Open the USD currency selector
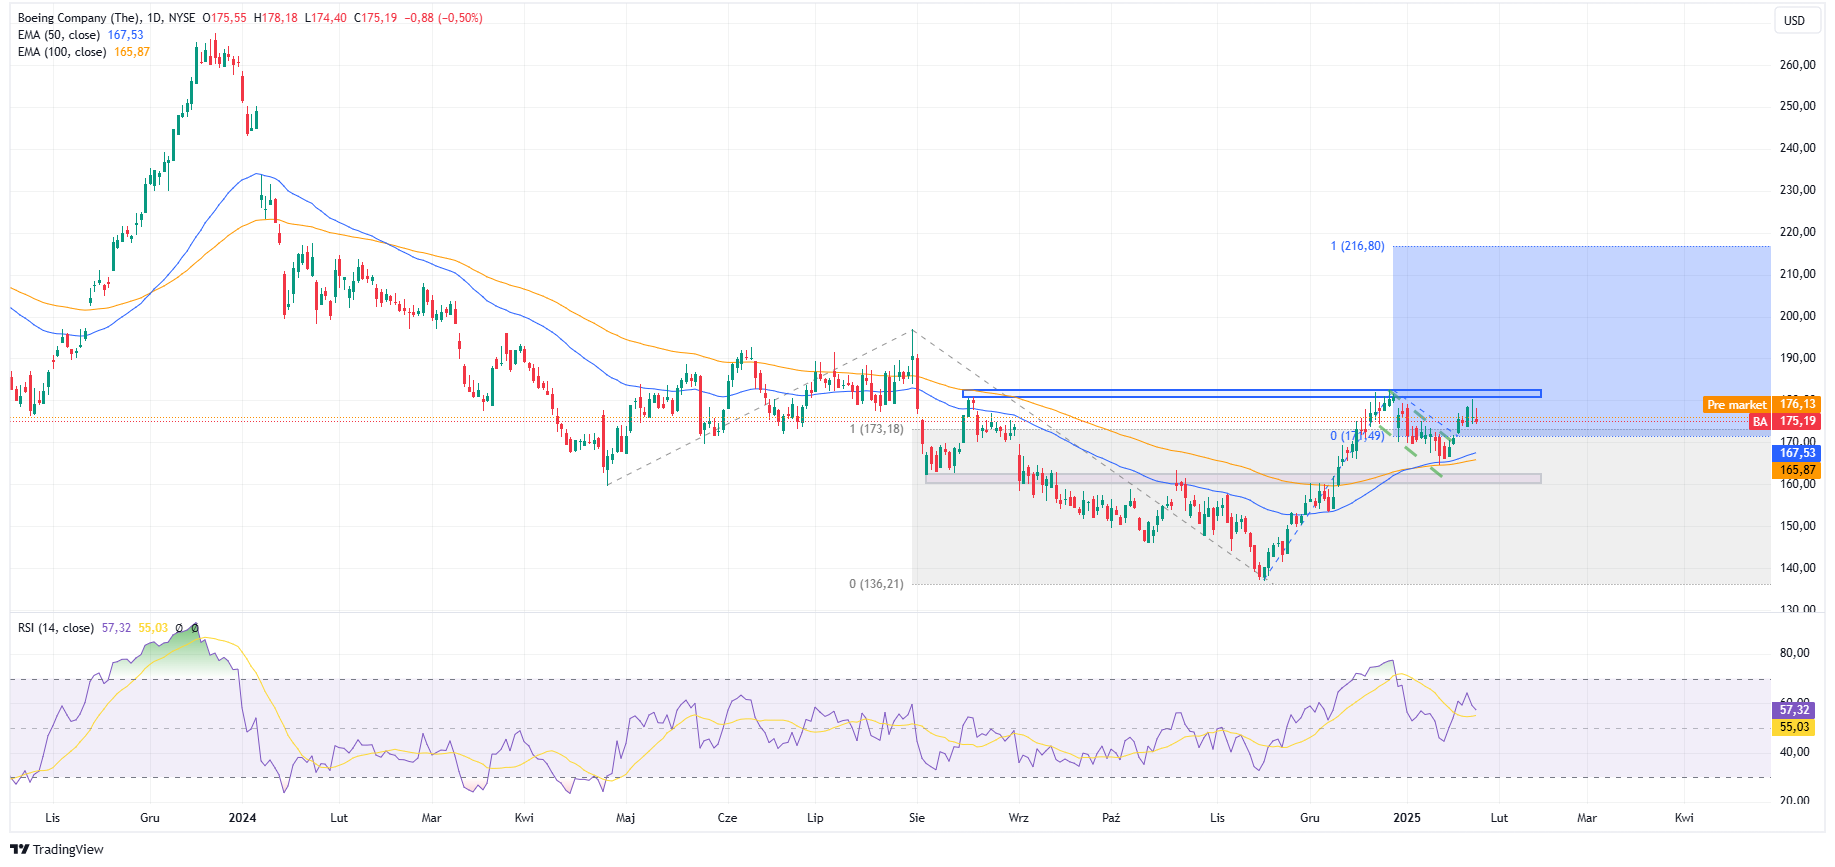1835x867 pixels. click(1795, 21)
